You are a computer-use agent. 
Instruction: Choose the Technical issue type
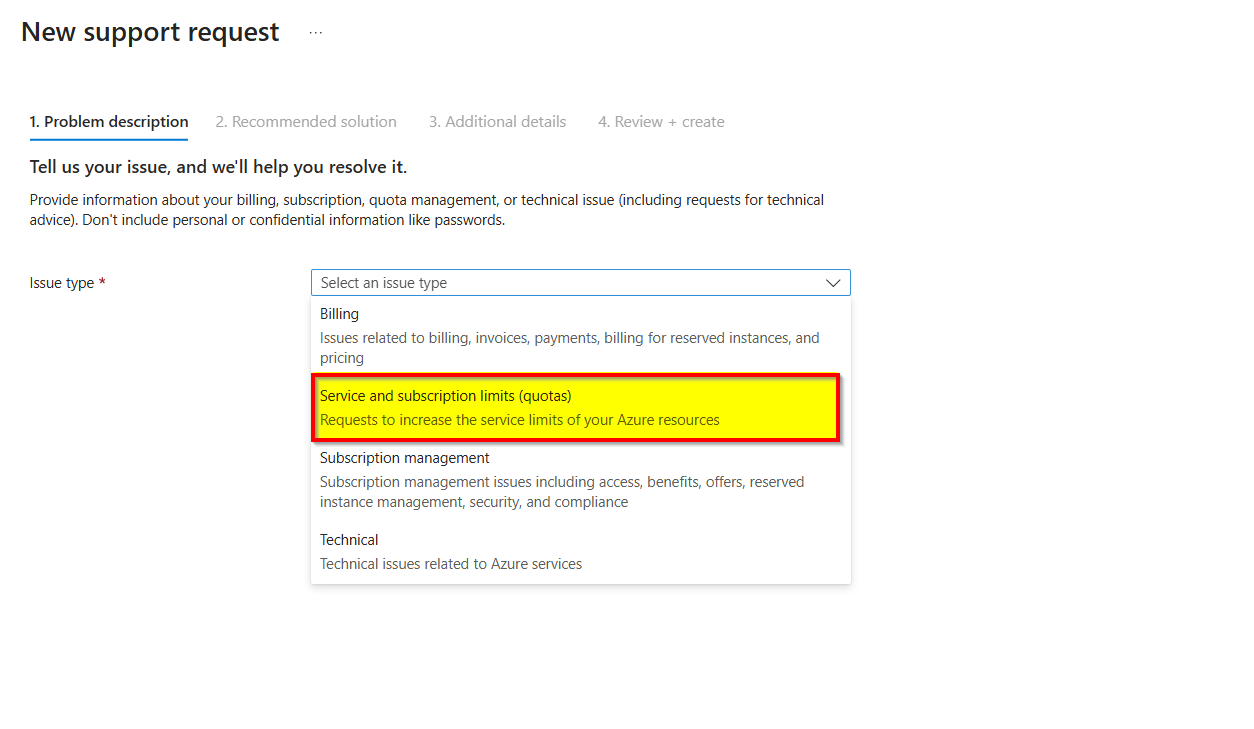580,551
